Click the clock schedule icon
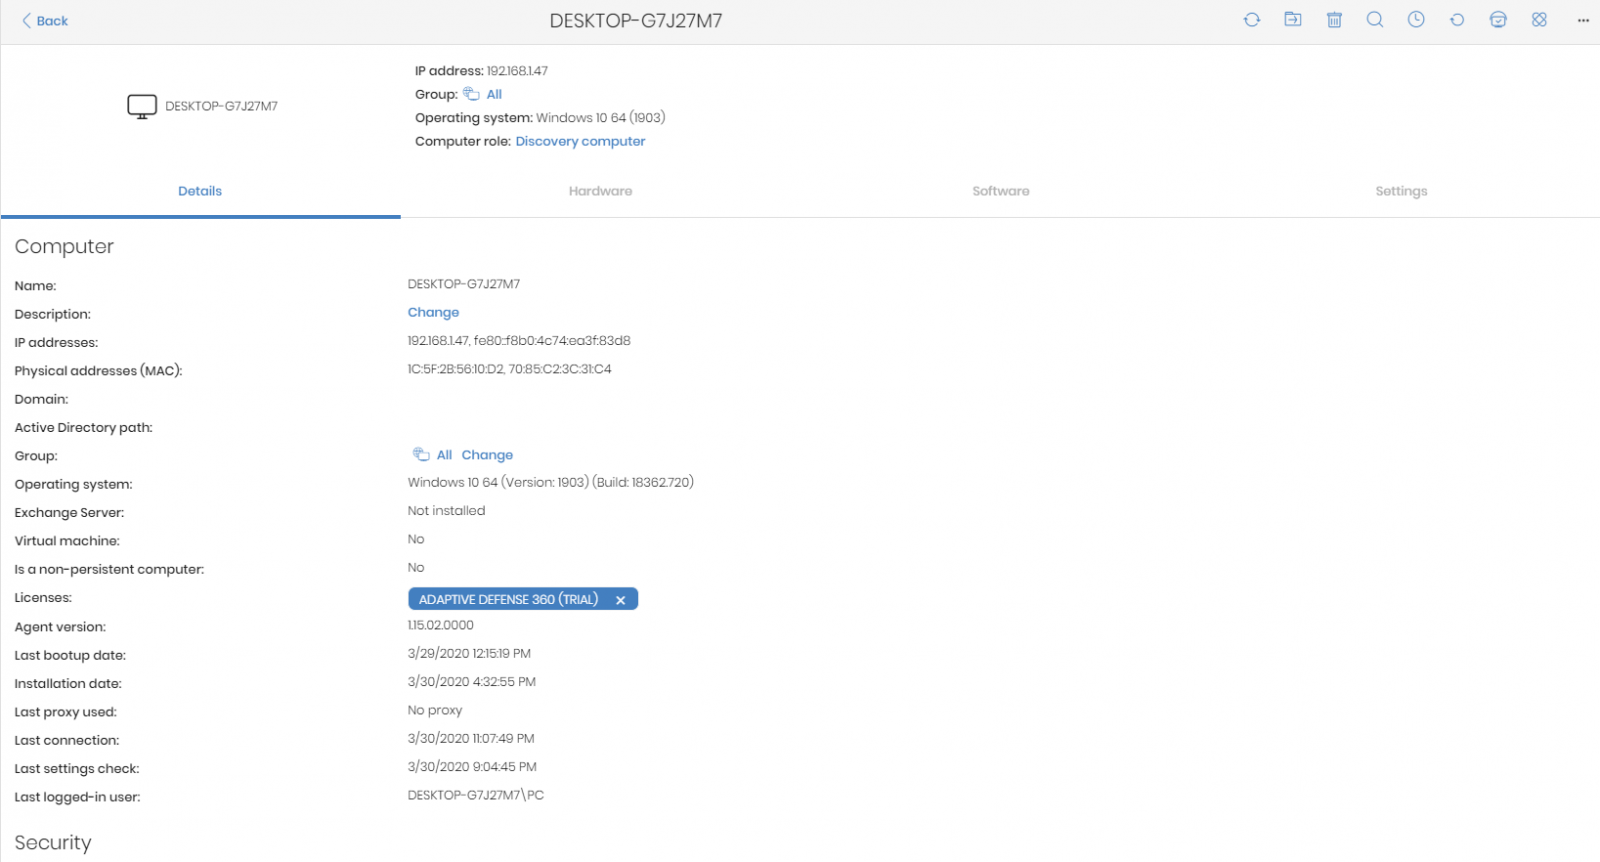The height and width of the screenshot is (862, 1600). tap(1416, 20)
